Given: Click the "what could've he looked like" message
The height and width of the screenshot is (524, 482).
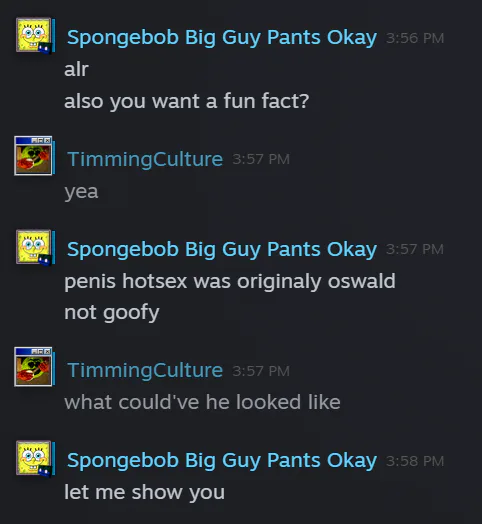Looking at the screenshot, I should tap(202, 402).
